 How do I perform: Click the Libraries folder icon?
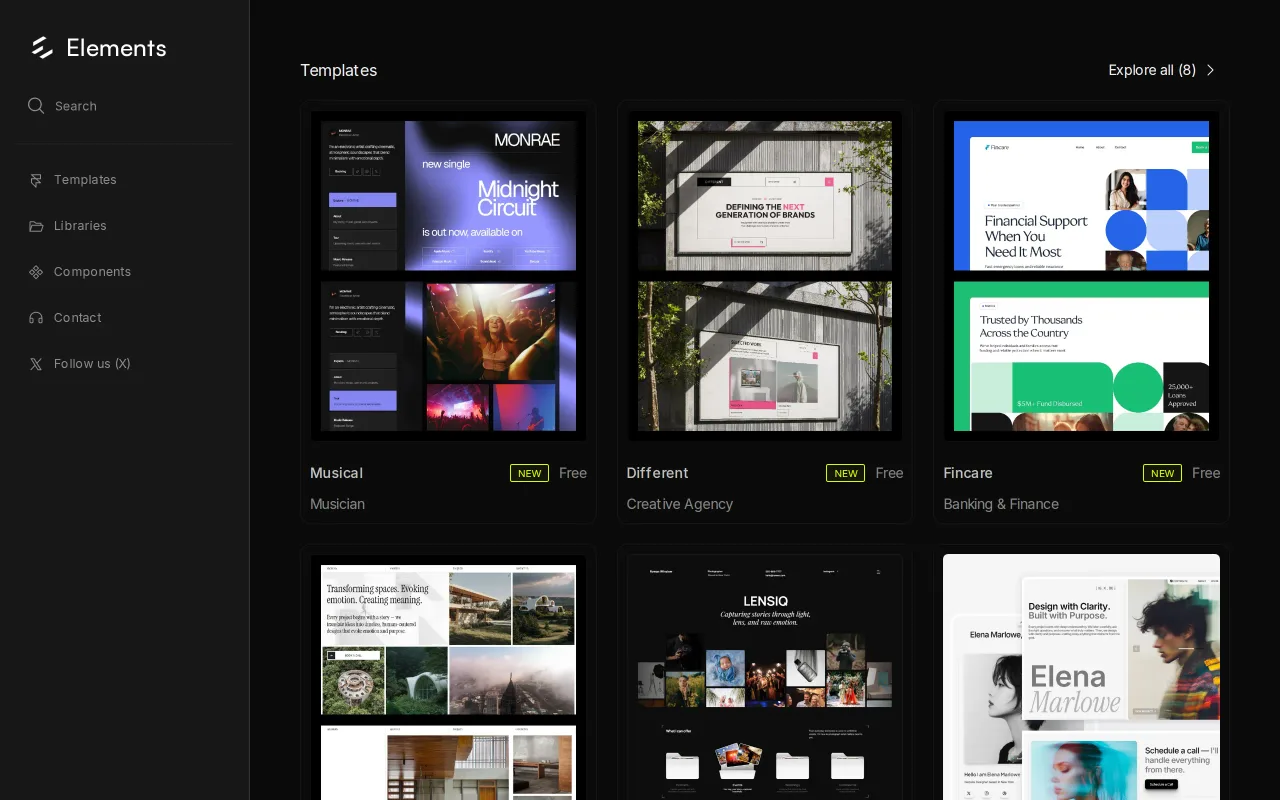(36, 226)
